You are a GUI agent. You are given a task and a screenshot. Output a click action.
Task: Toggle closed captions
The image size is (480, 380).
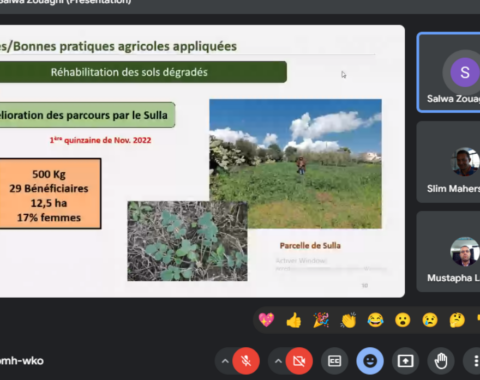(334, 361)
